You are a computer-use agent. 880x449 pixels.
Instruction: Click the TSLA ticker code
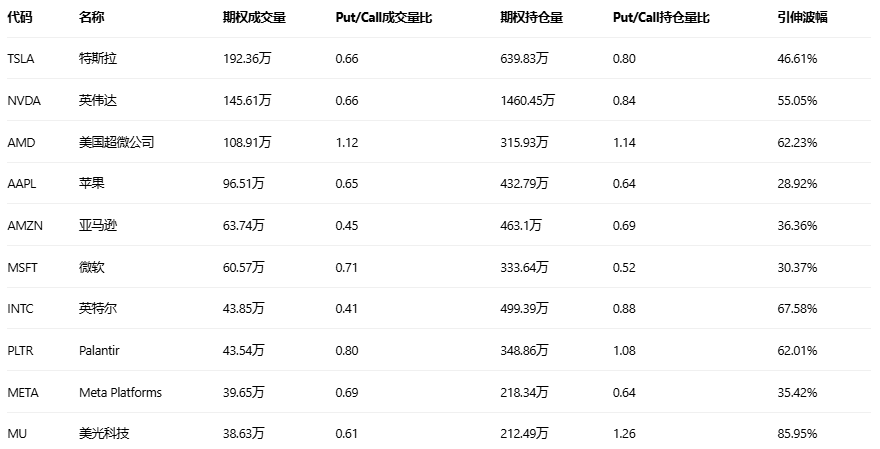pos(21,59)
